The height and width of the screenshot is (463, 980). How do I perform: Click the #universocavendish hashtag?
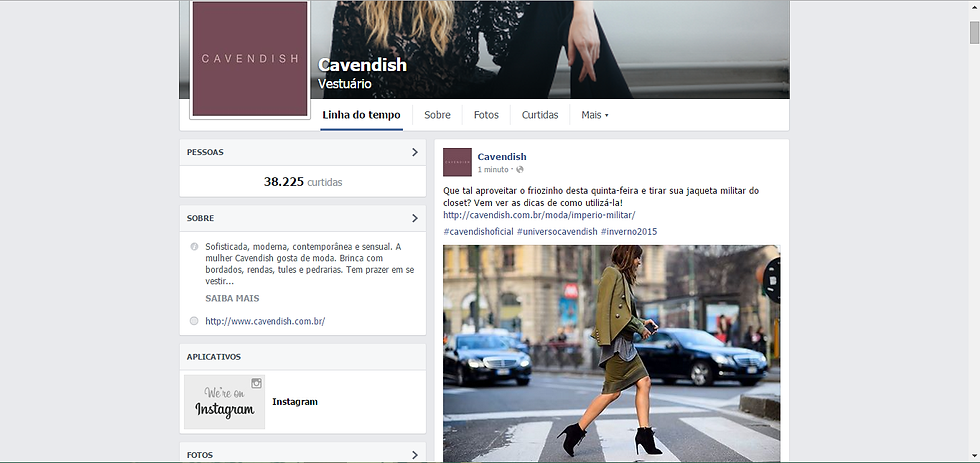pyautogui.click(x=557, y=232)
